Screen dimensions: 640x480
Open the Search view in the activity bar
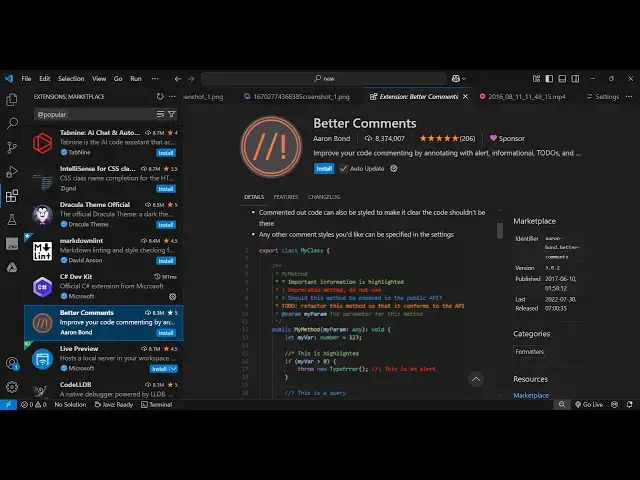tap(12, 123)
